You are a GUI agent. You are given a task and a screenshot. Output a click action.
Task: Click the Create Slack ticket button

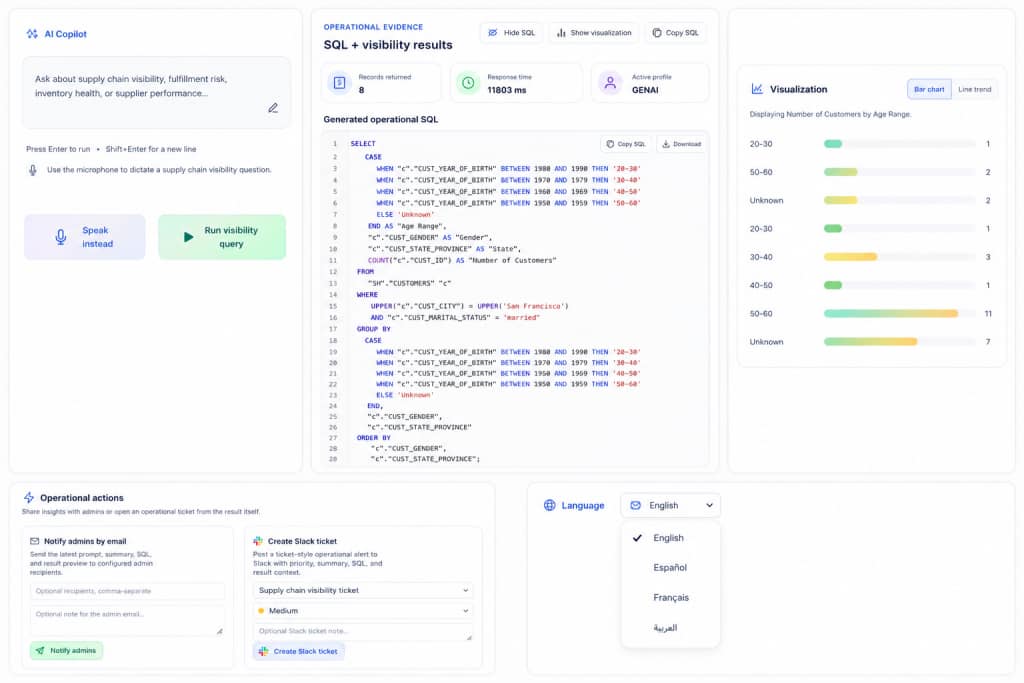tap(298, 652)
